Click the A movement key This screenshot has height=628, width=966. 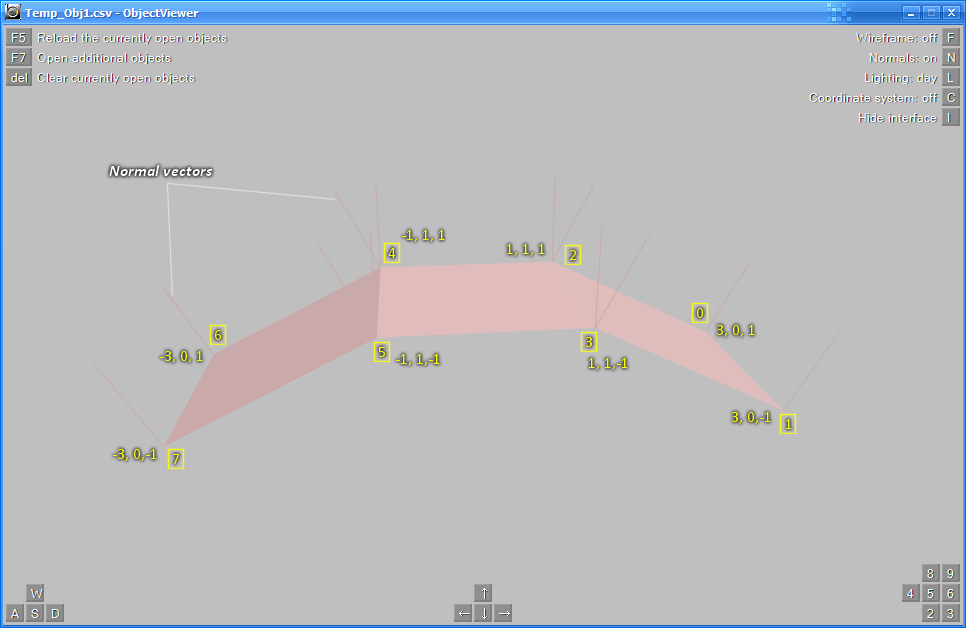(x=15, y=613)
